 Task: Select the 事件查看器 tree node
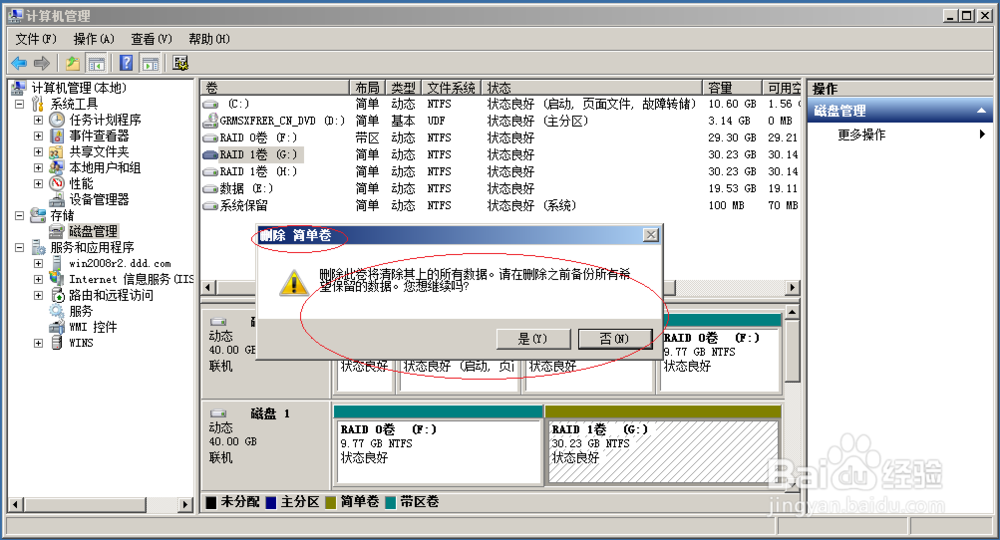pos(99,135)
